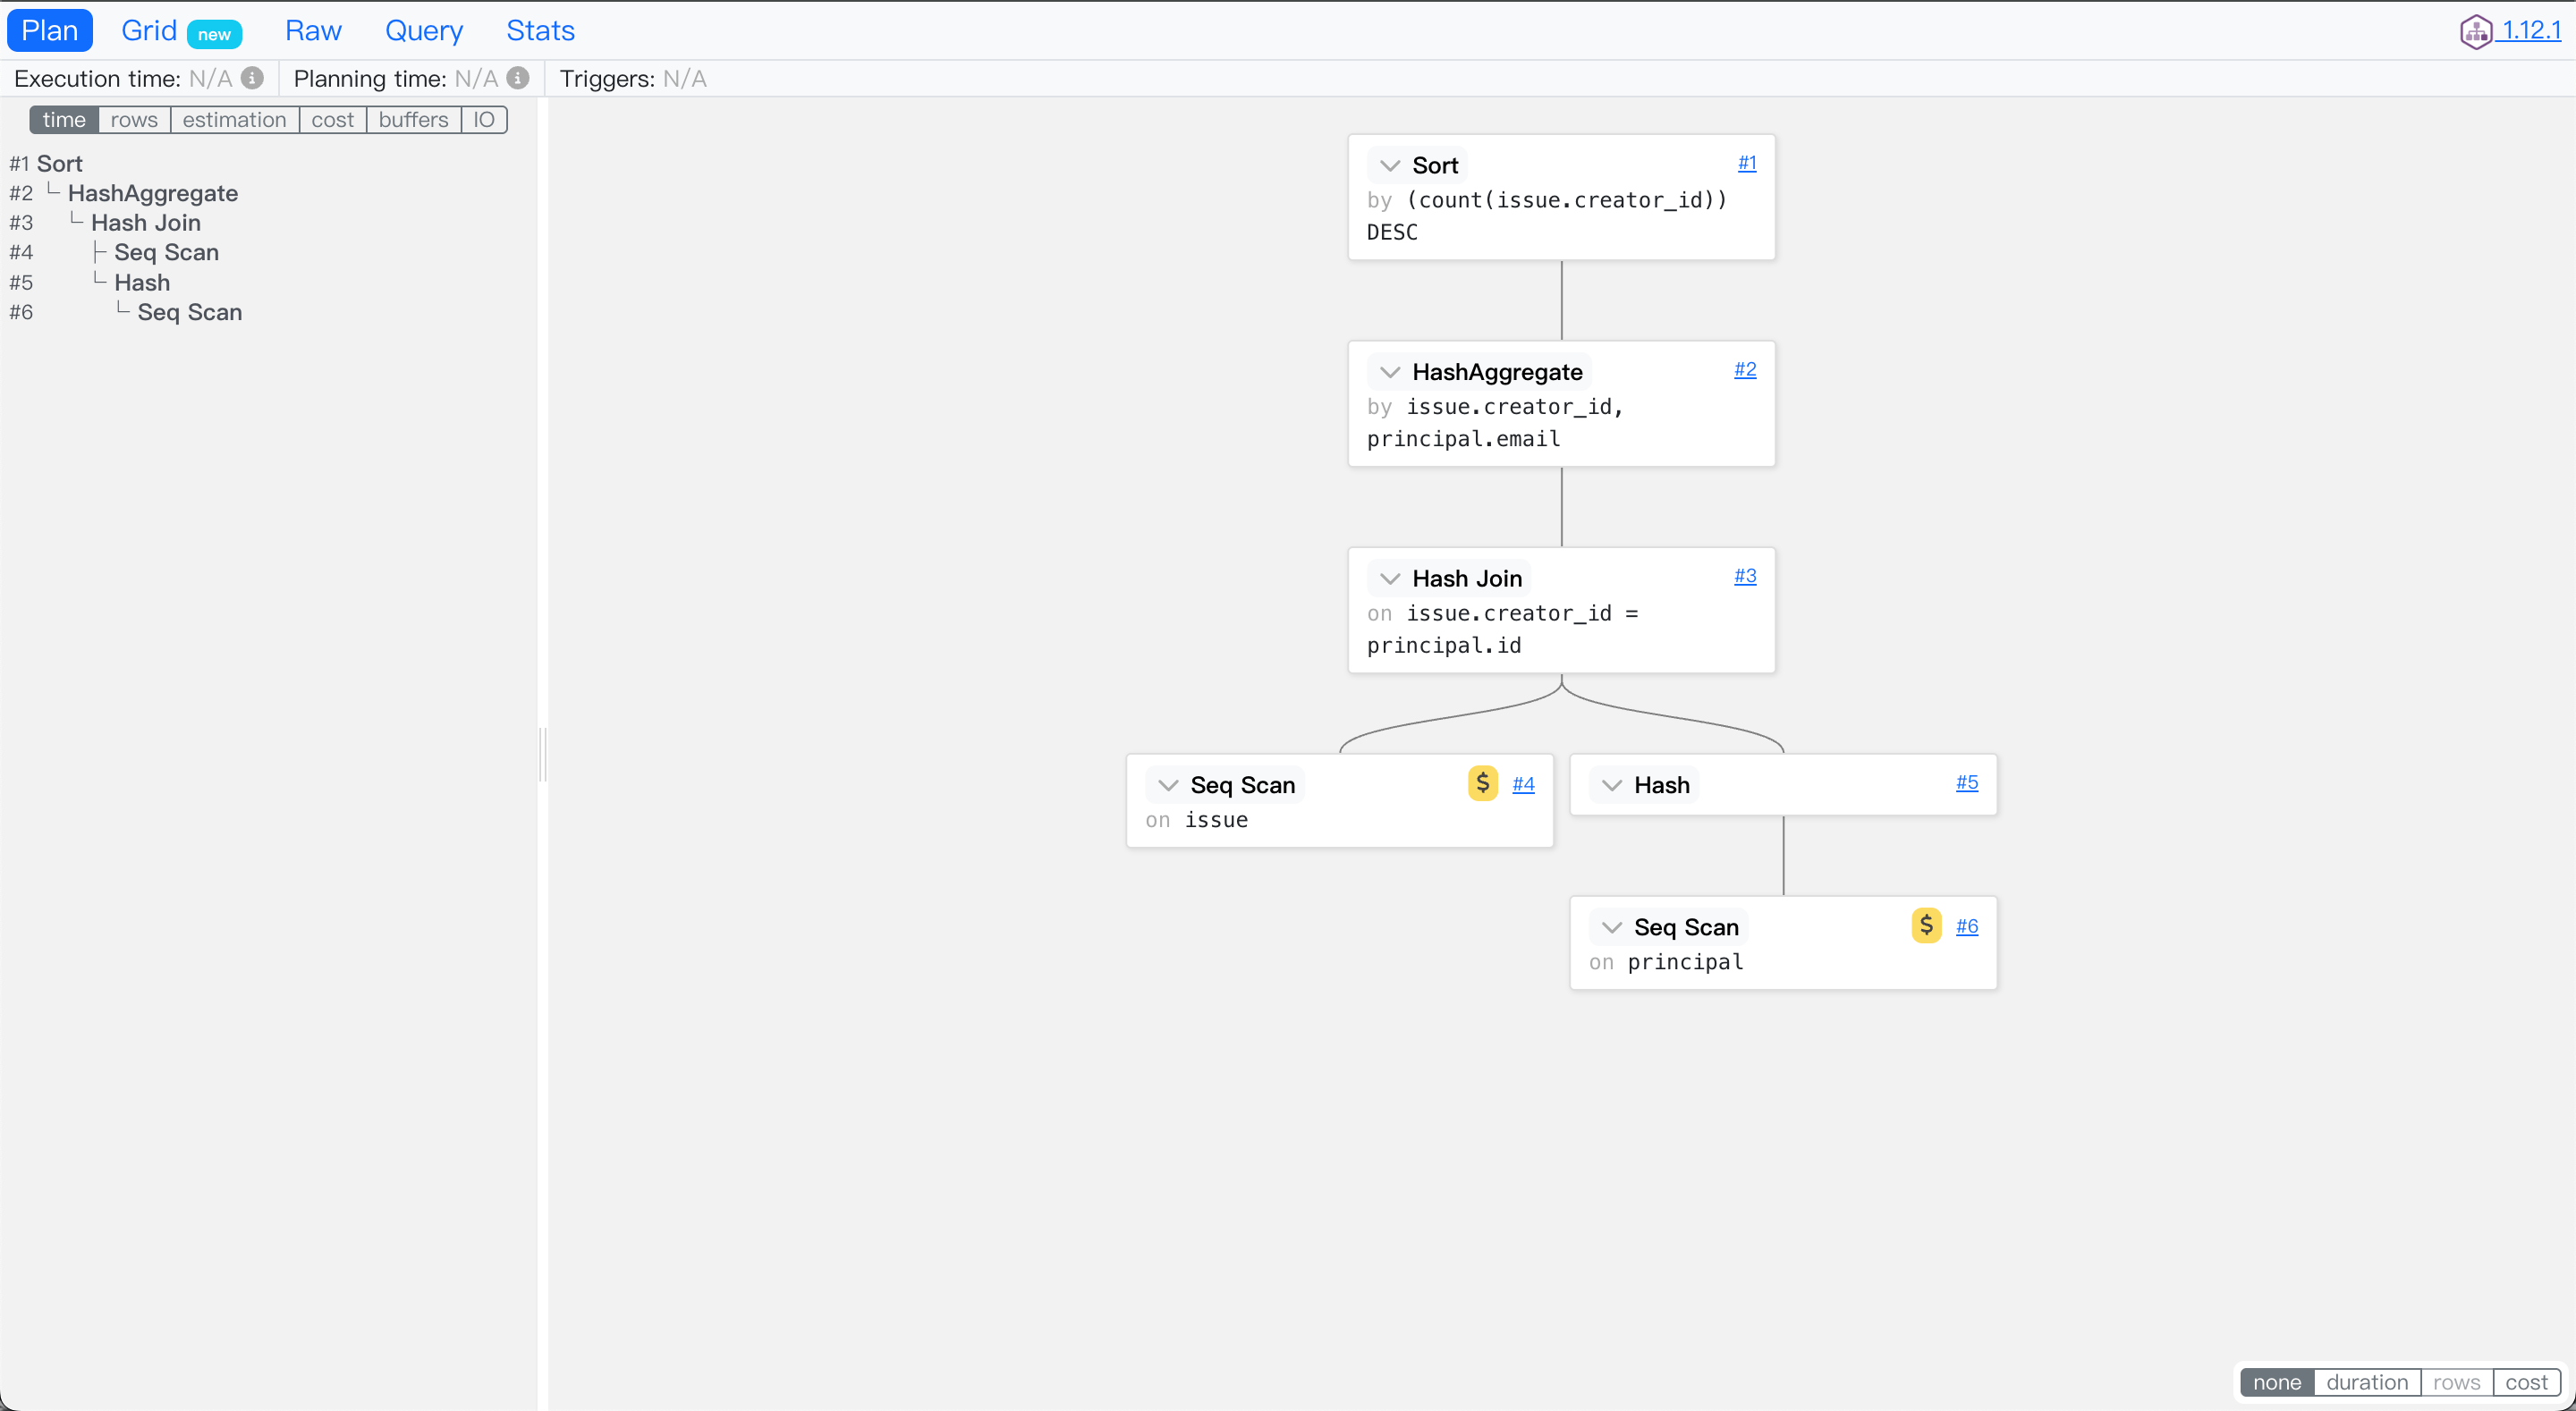Click the cost badge on Seq Scan #4
Image resolution: width=2576 pixels, height=1411 pixels.
click(x=1482, y=783)
